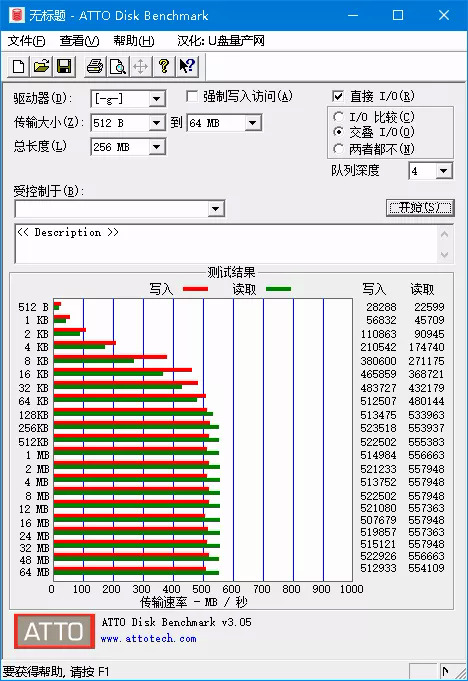The width and height of the screenshot is (468, 681).
Task: Click the 12 MB row label
Action: (x=33, y=509)
